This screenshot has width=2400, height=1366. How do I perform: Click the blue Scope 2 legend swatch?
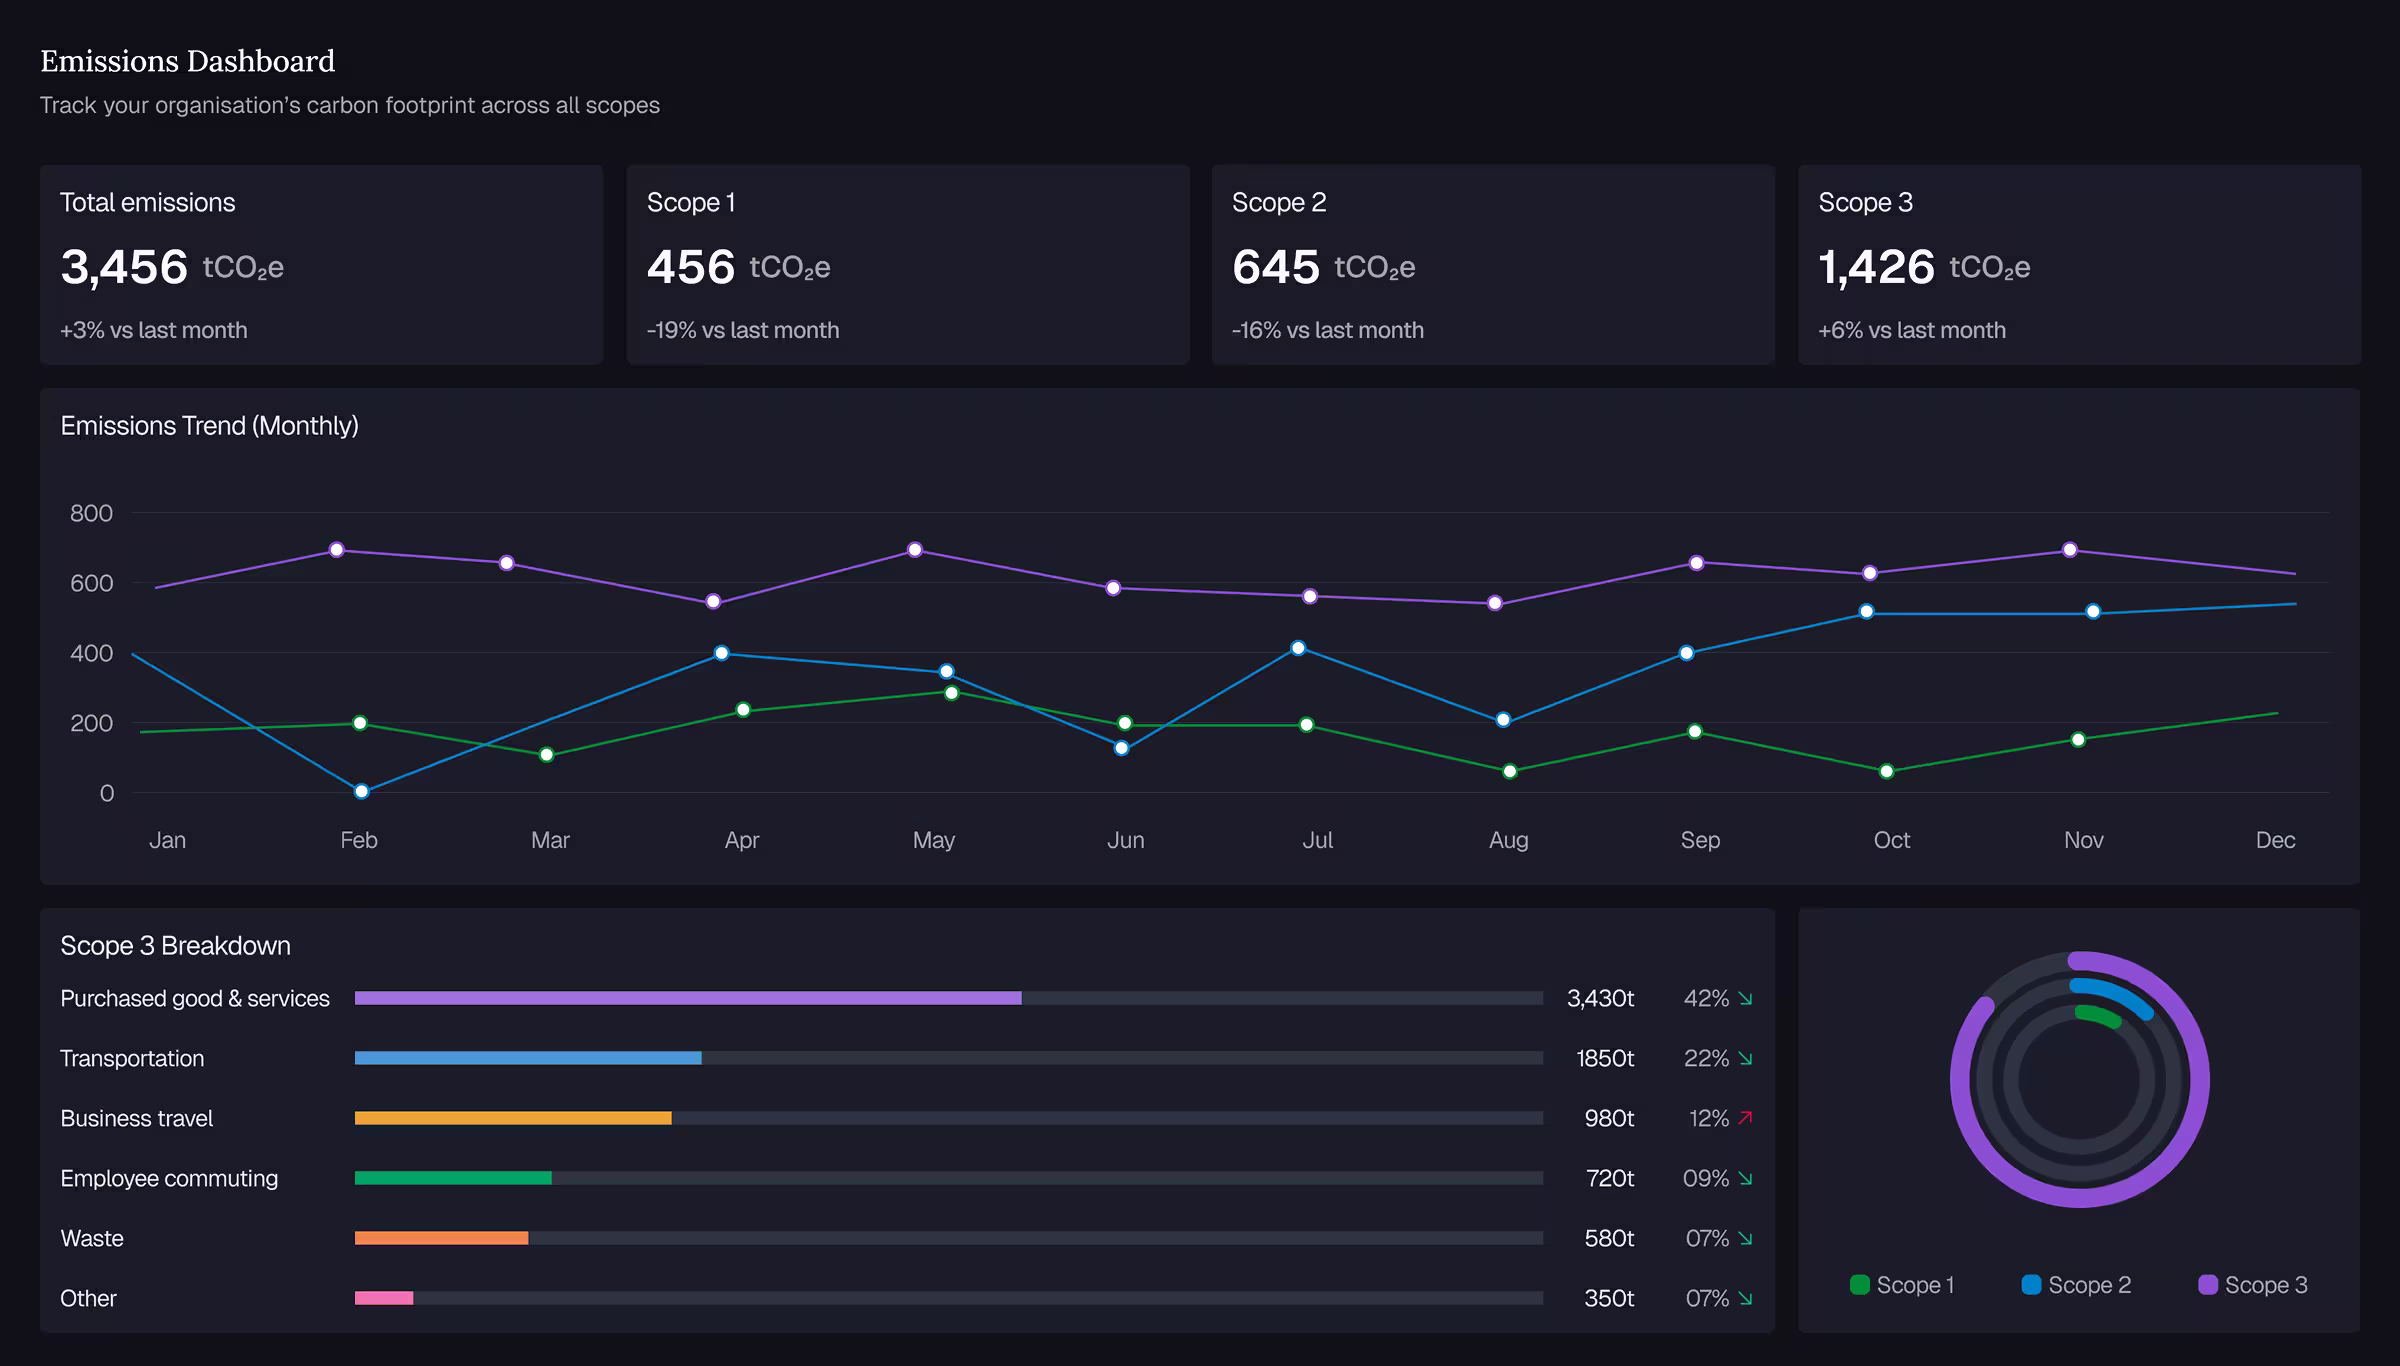(2031, 1285)
